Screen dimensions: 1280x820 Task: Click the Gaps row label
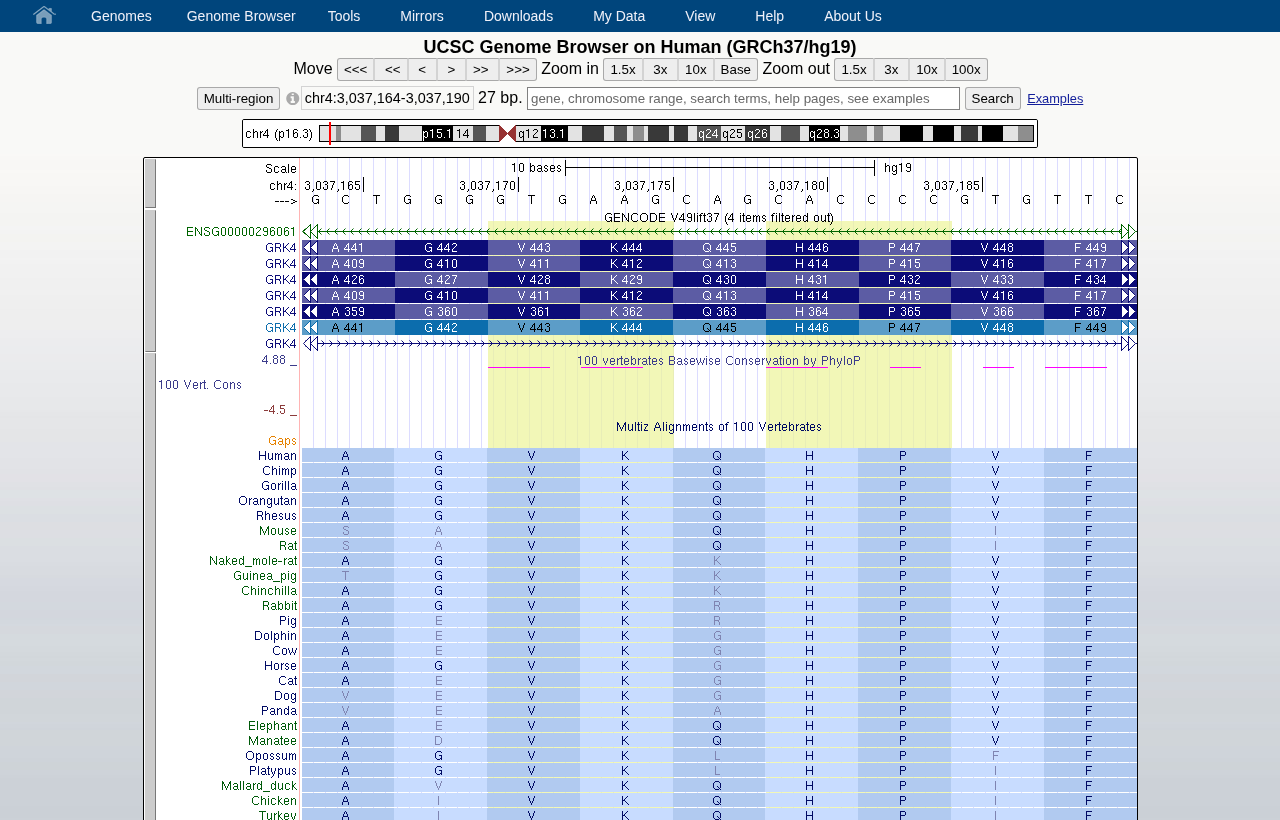tap(283, 441)
